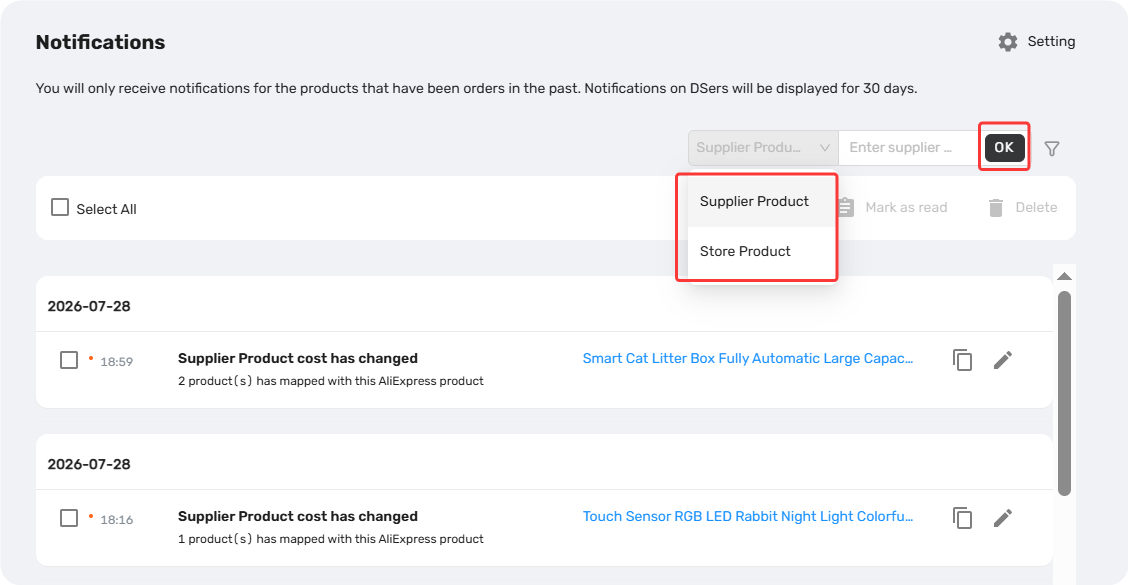Click the funnel filter icon
Image resolution: width=1128 pixels, height=585 pixels.
pos(1052,149)
